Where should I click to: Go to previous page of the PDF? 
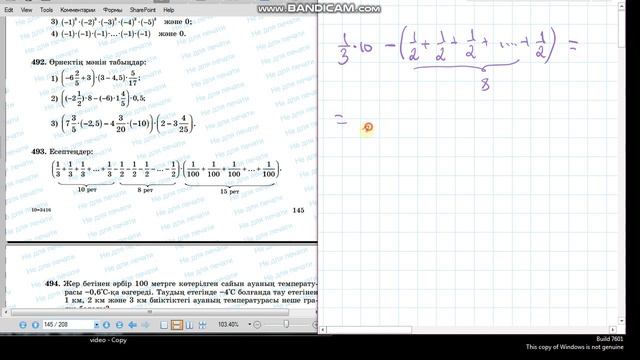click(x=36, y=325)
